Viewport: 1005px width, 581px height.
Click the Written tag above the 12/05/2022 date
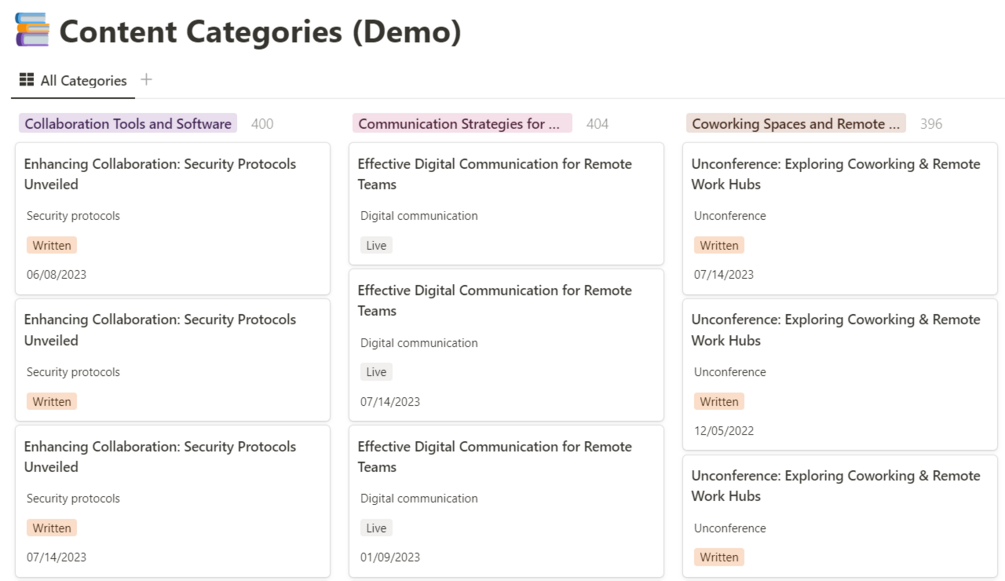(x=718, y=402)
